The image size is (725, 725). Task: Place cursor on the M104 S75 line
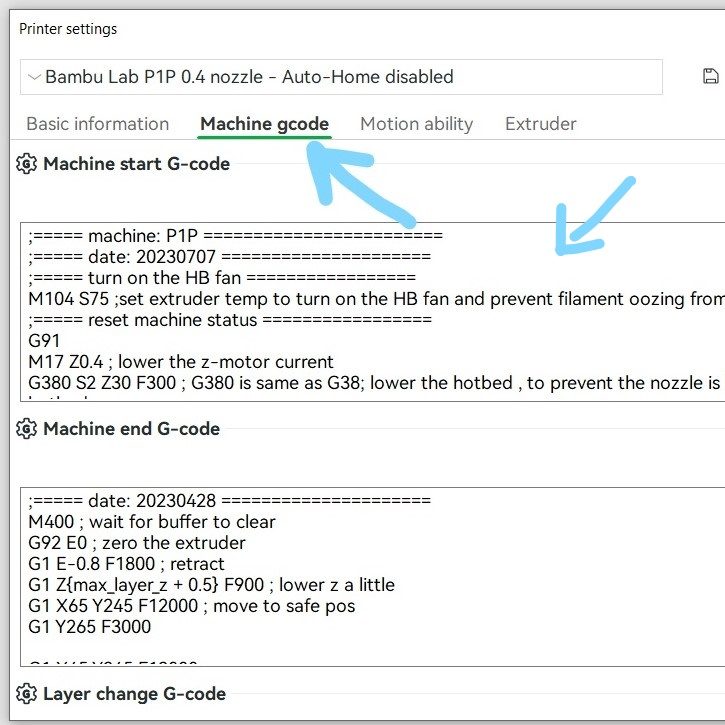coord(376,299)
